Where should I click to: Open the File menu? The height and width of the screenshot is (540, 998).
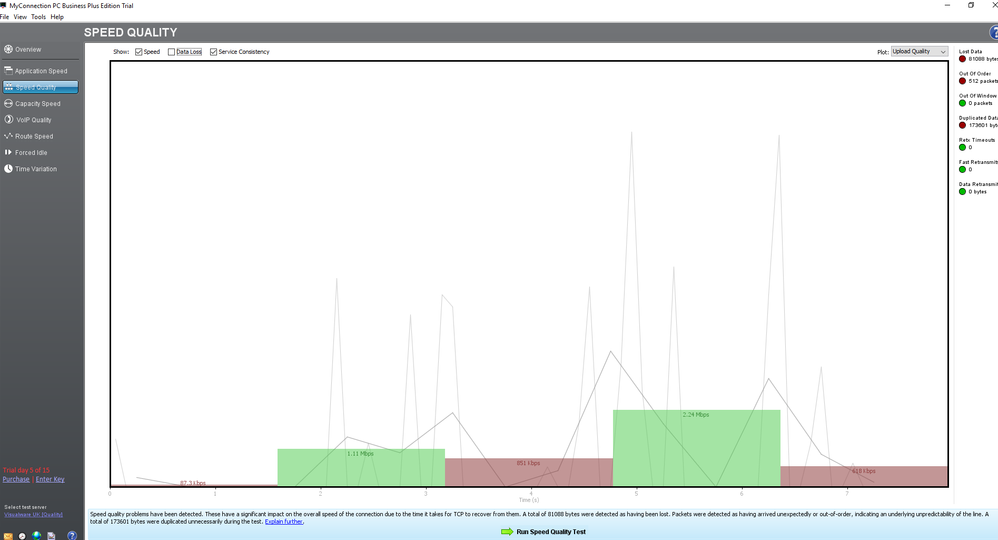pos(4,17)
